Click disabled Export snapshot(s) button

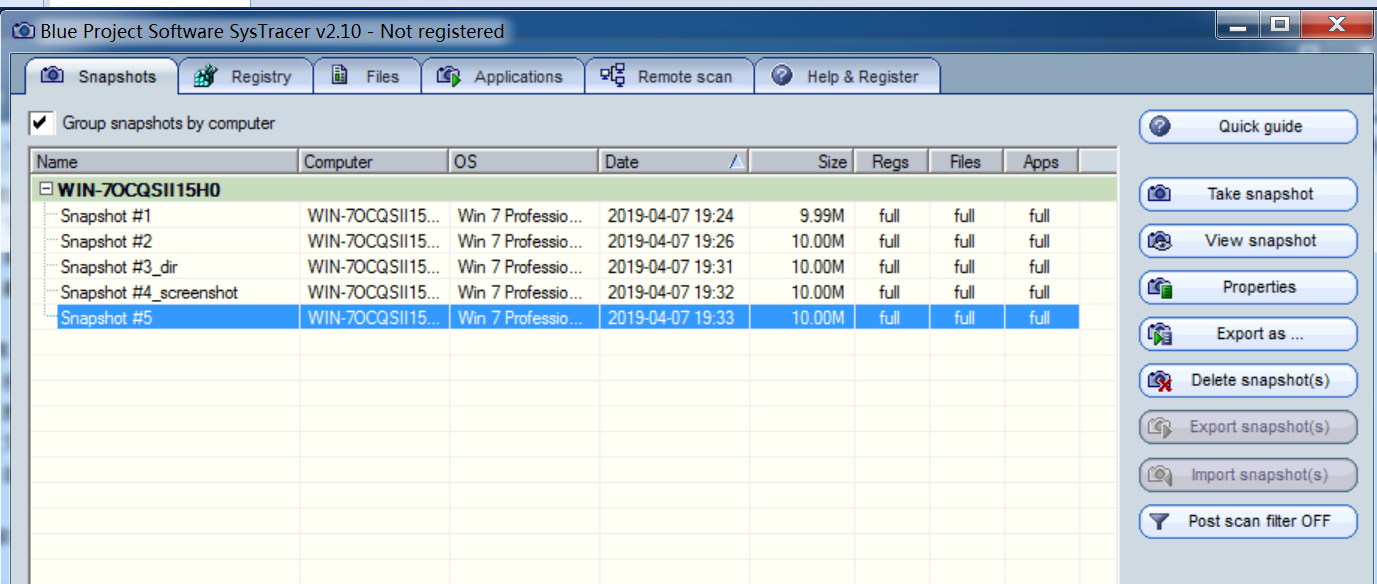[1248, 427]
